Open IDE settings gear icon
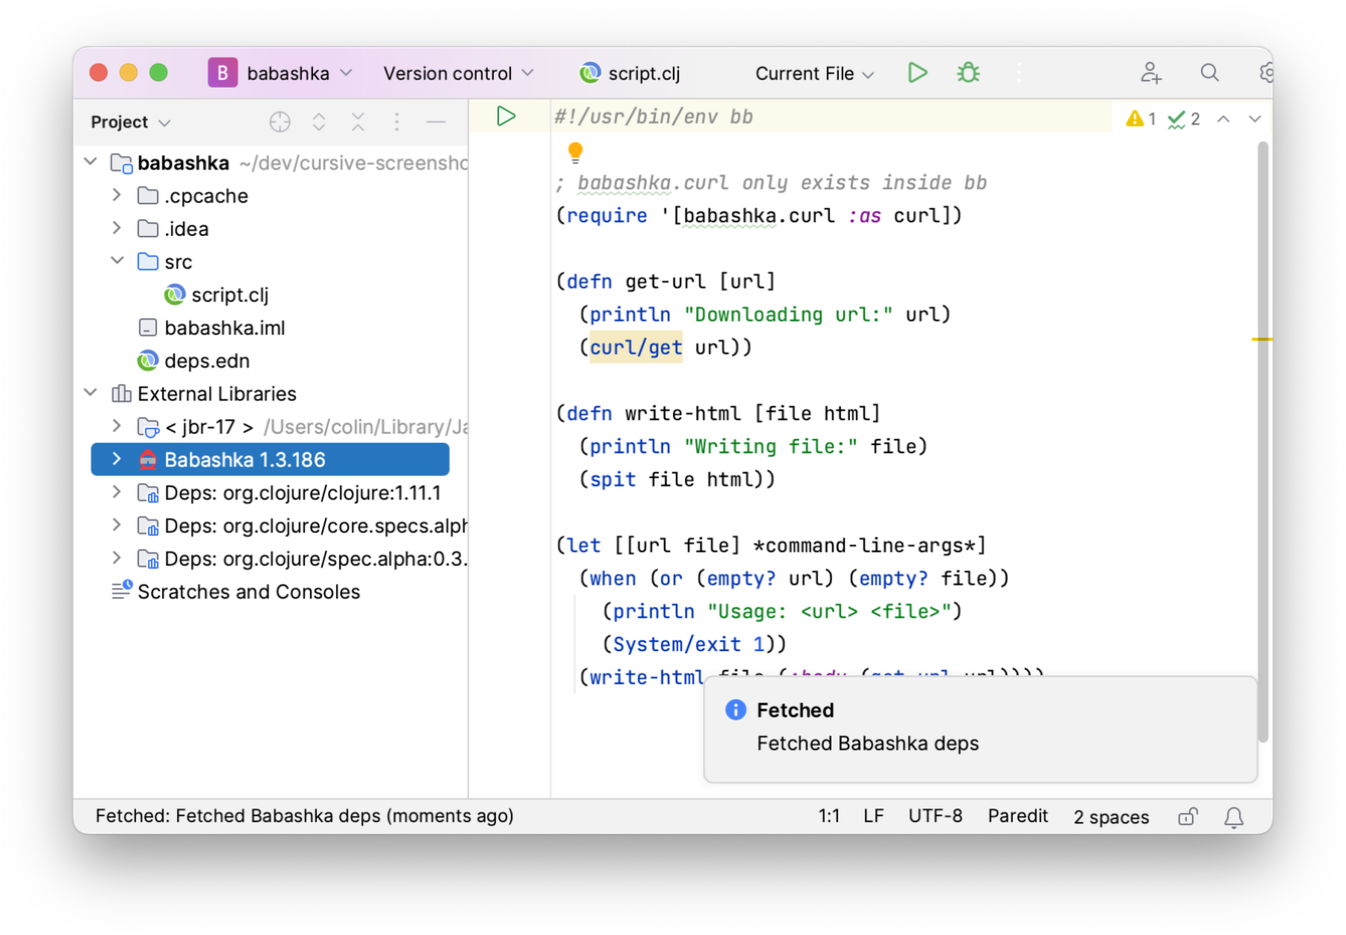 click(x=1265, y=73)
